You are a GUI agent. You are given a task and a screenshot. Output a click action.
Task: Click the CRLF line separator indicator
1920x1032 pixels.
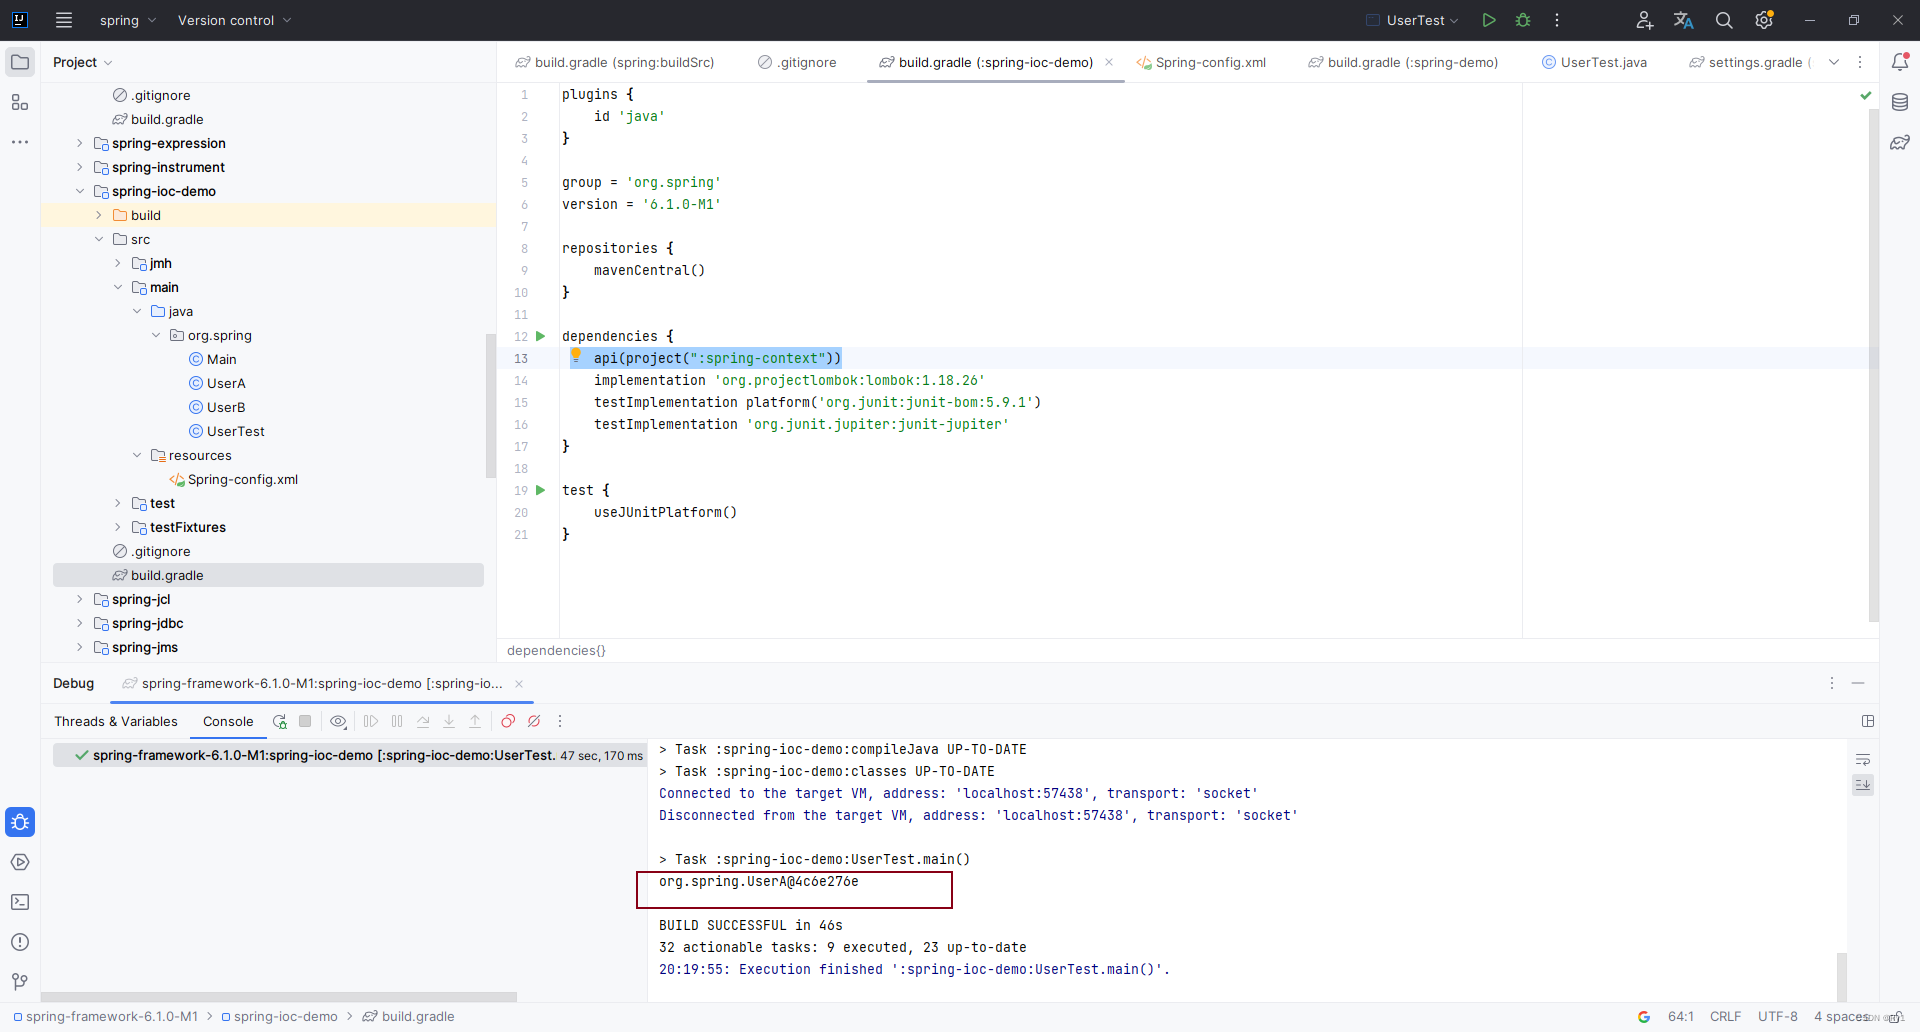coord(1725,1016)
